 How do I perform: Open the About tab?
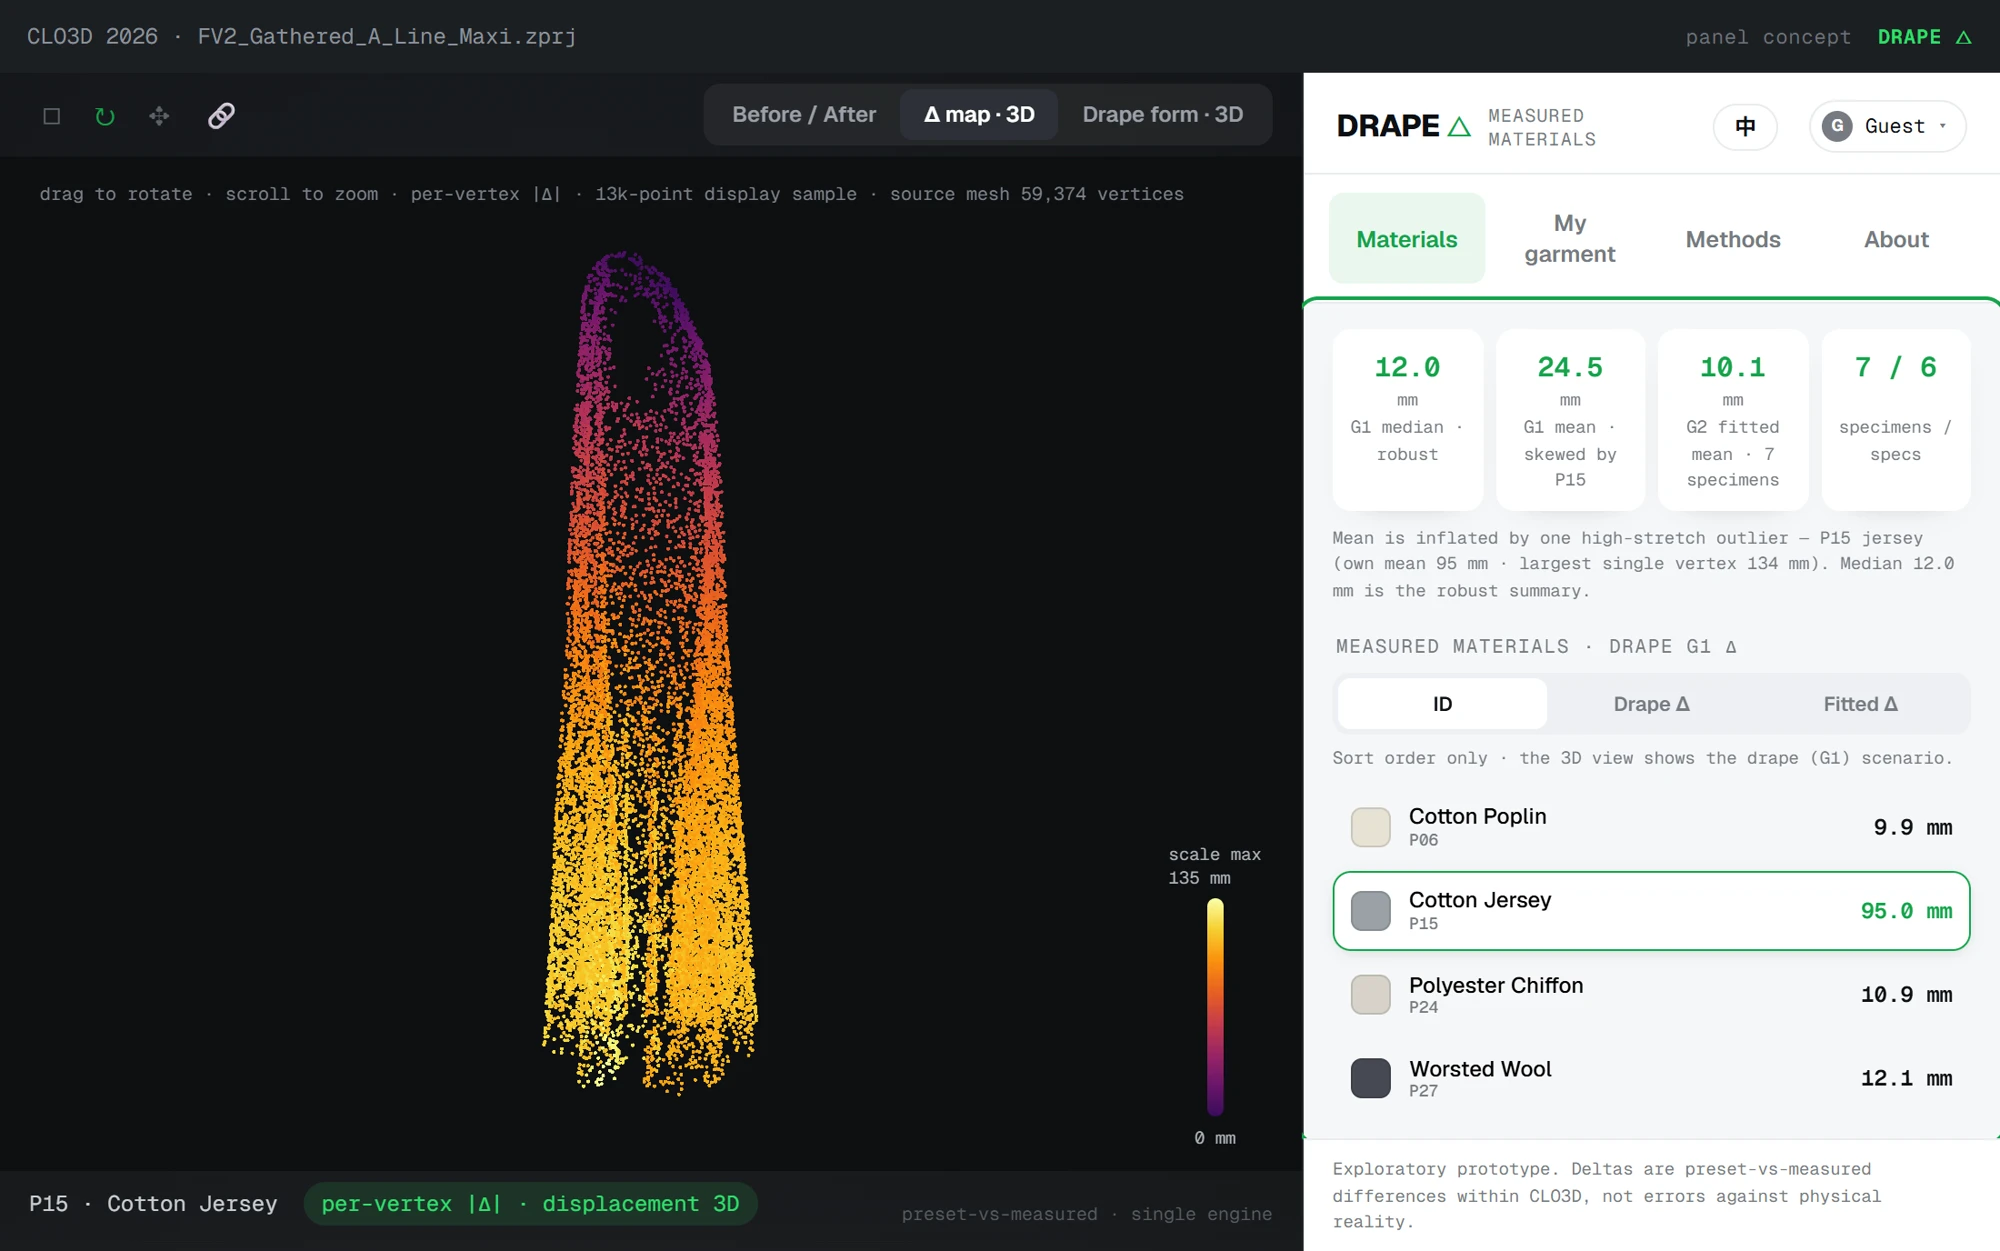coord(1896,239)
